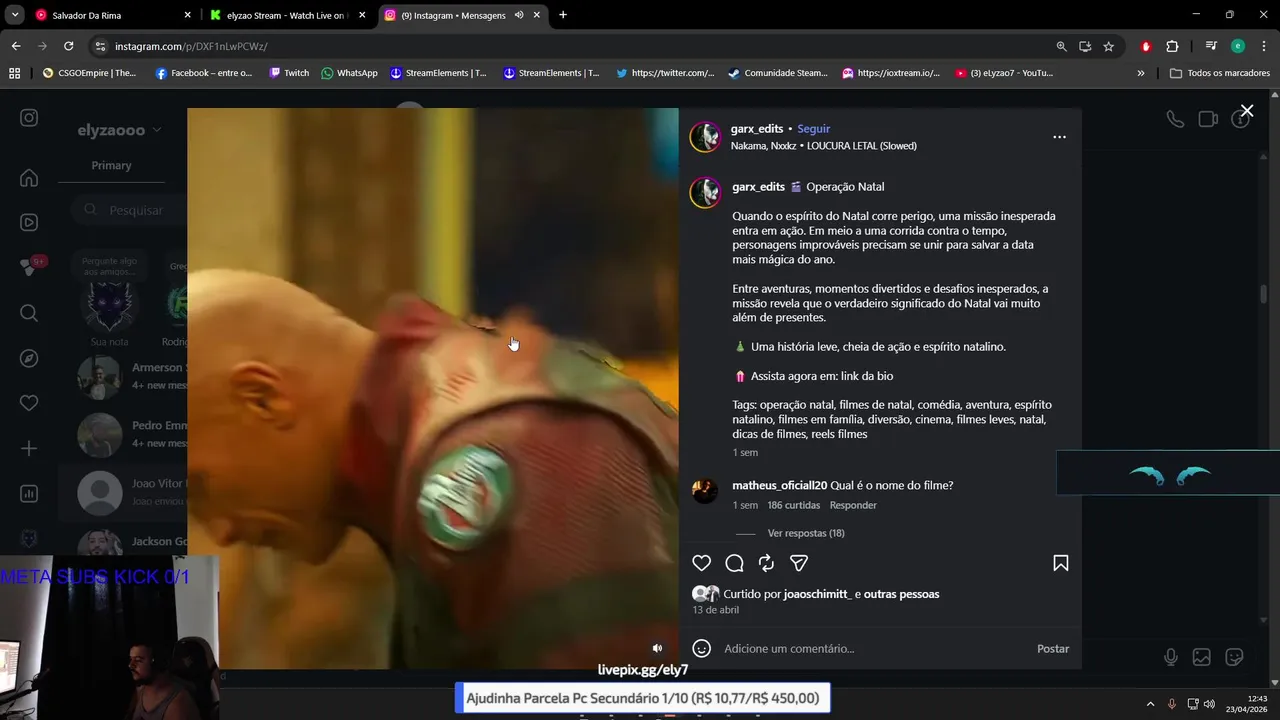The width and height of the screenshot is (1280, 720).
Task: Expand the hidden bookmarks chevron
Action: [1141, 73]
